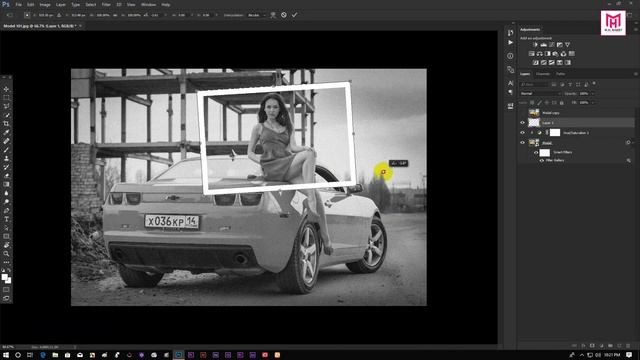This screenshot has height=360, width=640.
Task: Open the Info panel icon
Action: pos(510,56)
